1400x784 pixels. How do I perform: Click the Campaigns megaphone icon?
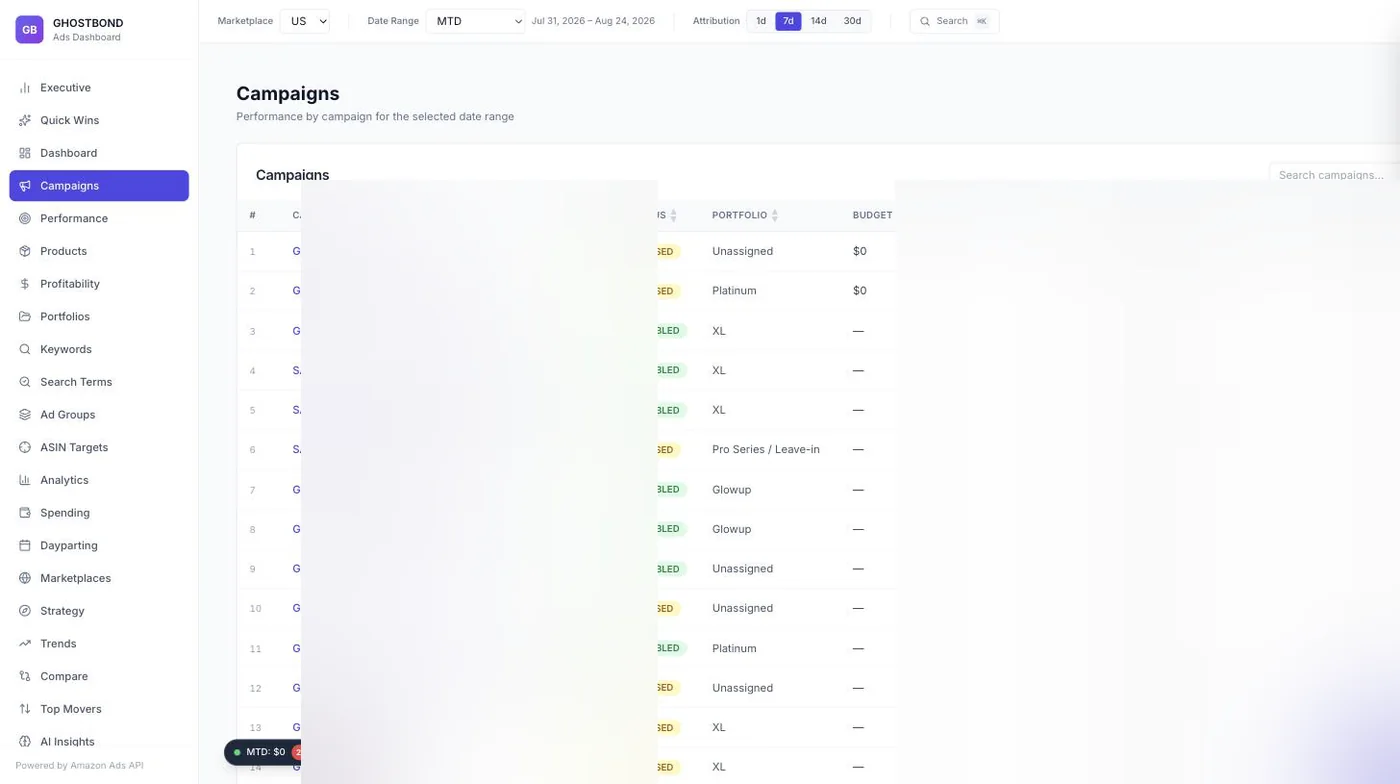(25, 186)
